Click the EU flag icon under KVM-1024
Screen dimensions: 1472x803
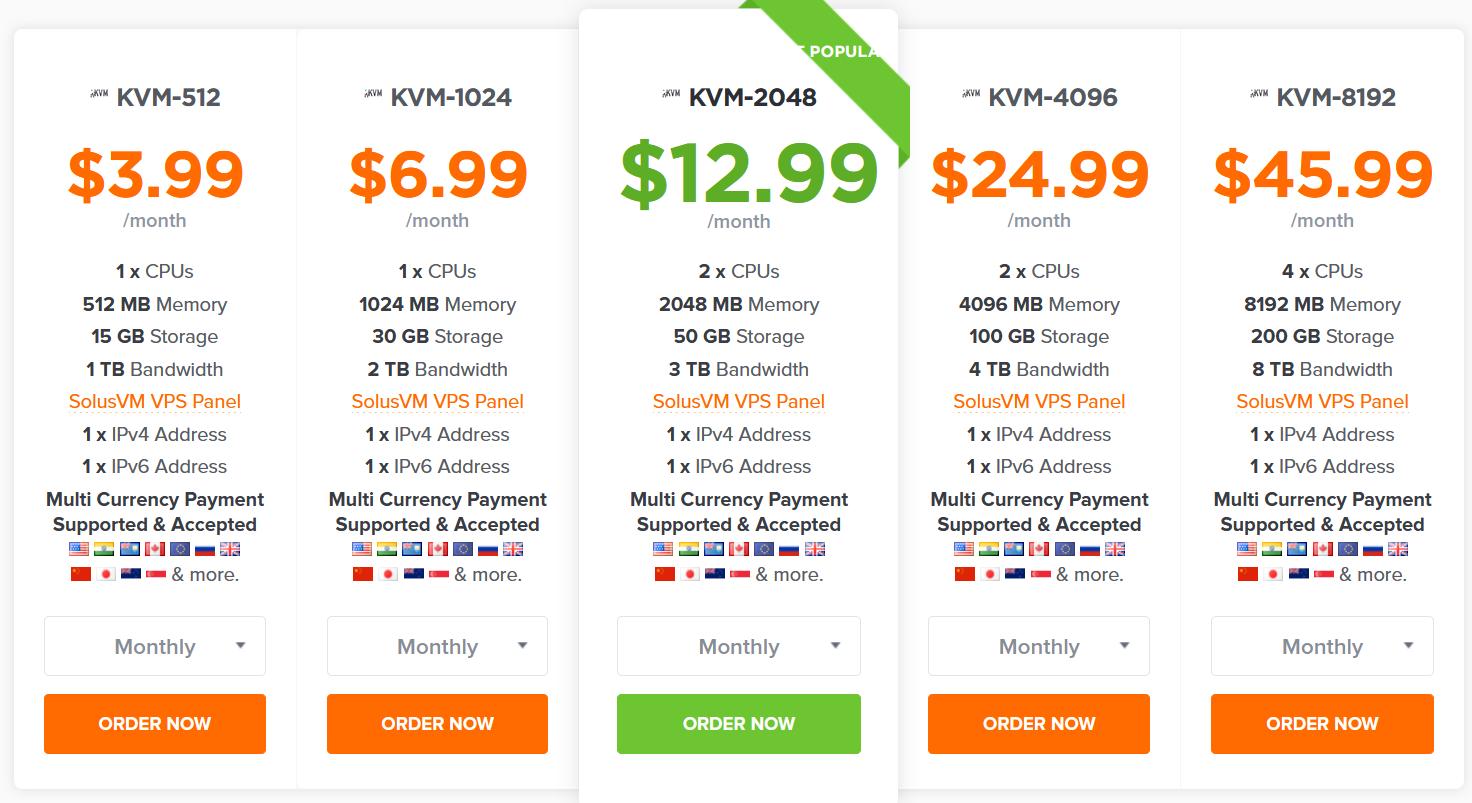(463, 549)
